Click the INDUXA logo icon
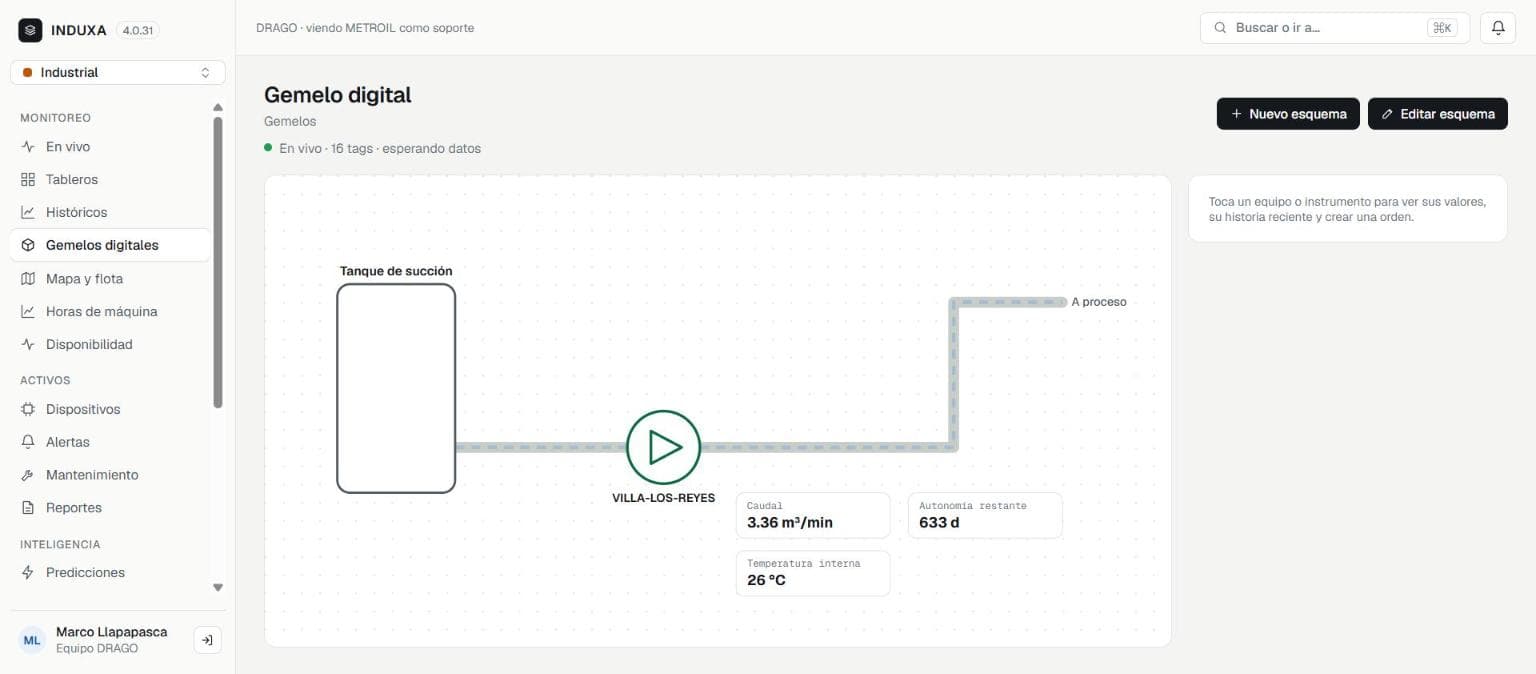This screenshot has height=674, width=1536. tap(30, 30)
